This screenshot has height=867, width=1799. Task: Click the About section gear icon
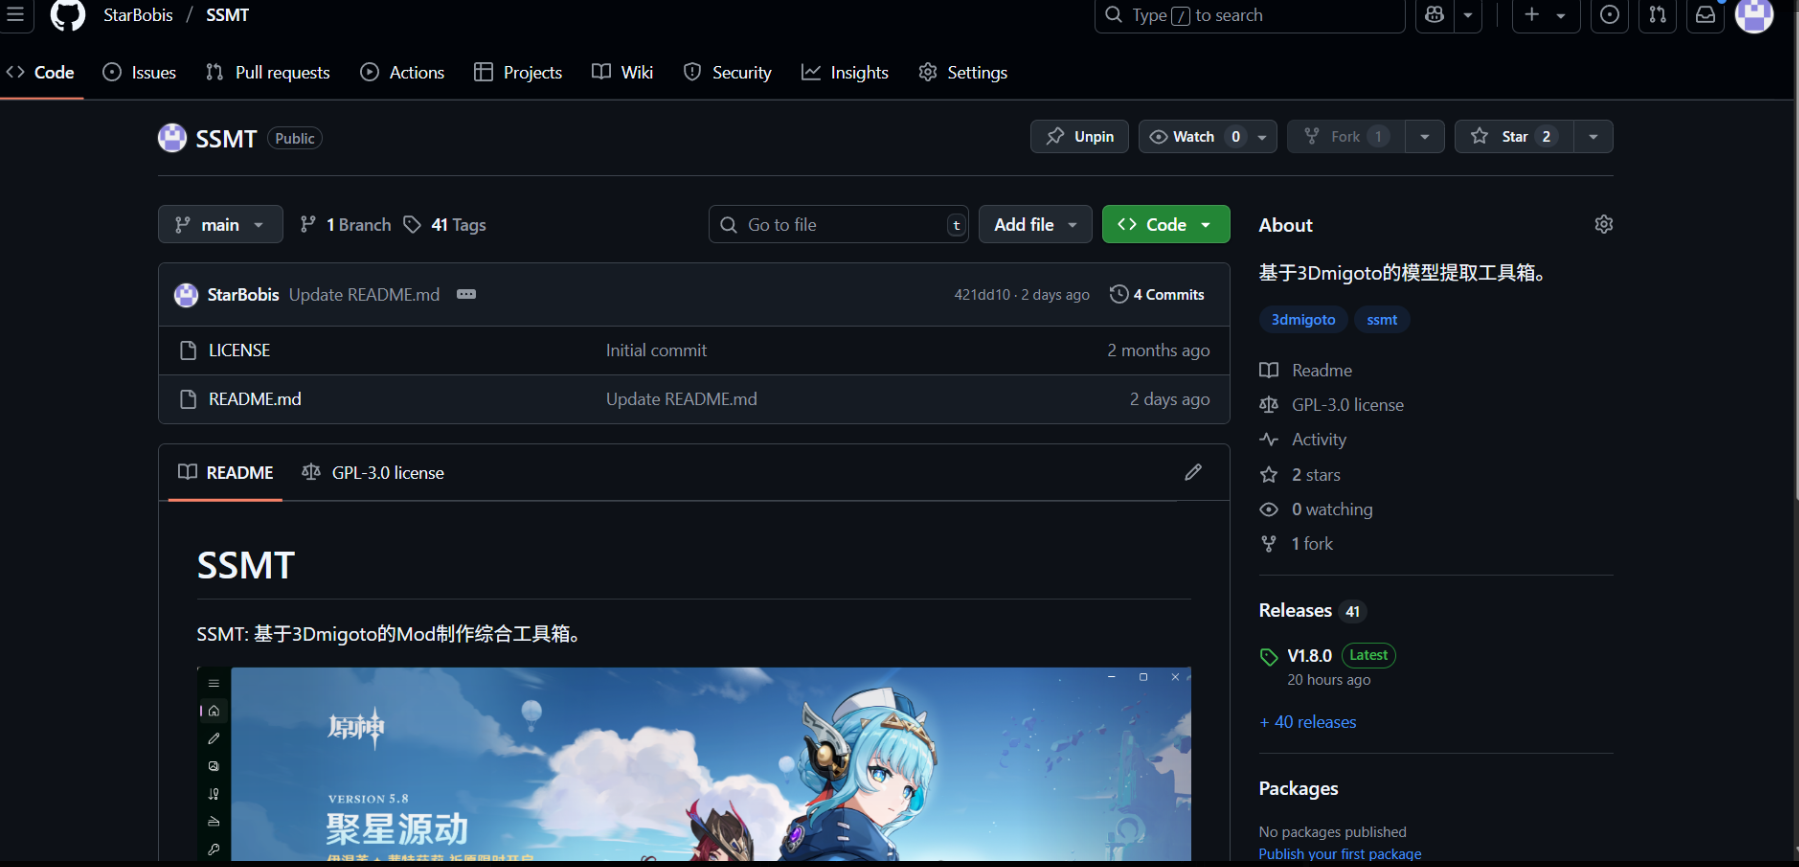click(x=1603, y=224)
